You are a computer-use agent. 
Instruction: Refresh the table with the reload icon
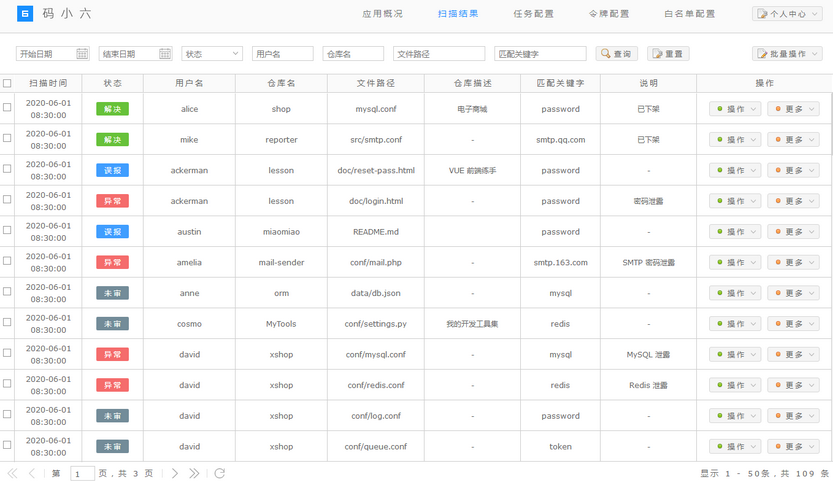pos(219,473)
